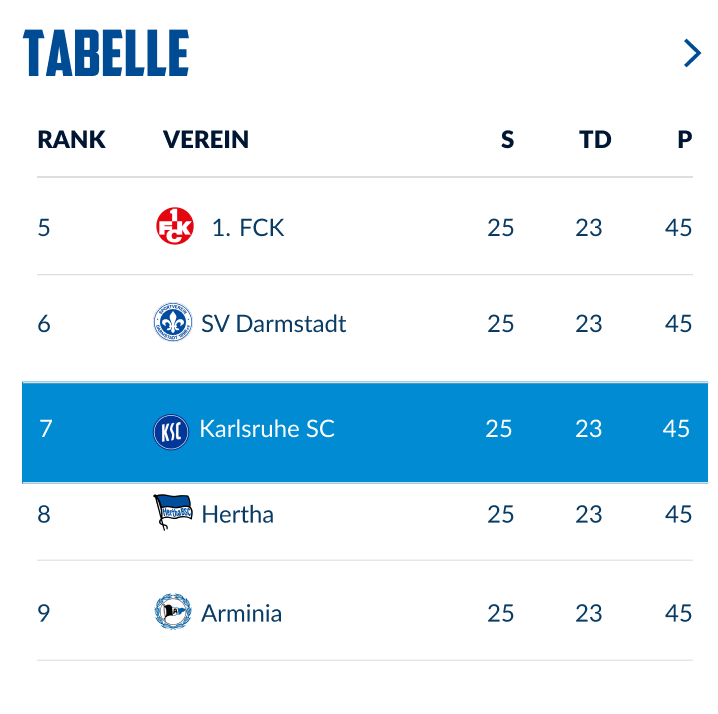
Task: Open the SV Darmstadt team name
Action: click(x=273, y=324)
